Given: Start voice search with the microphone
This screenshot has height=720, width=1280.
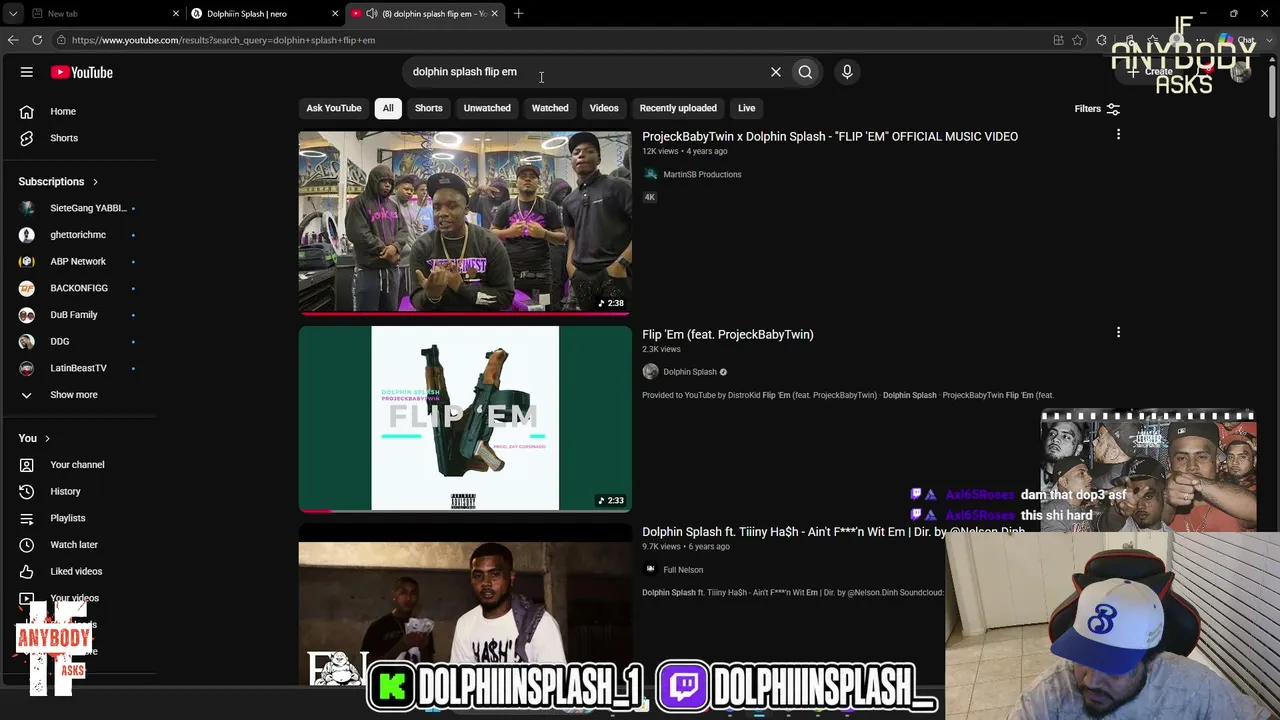Looking at the screenshot, I should tap(847, 72).
